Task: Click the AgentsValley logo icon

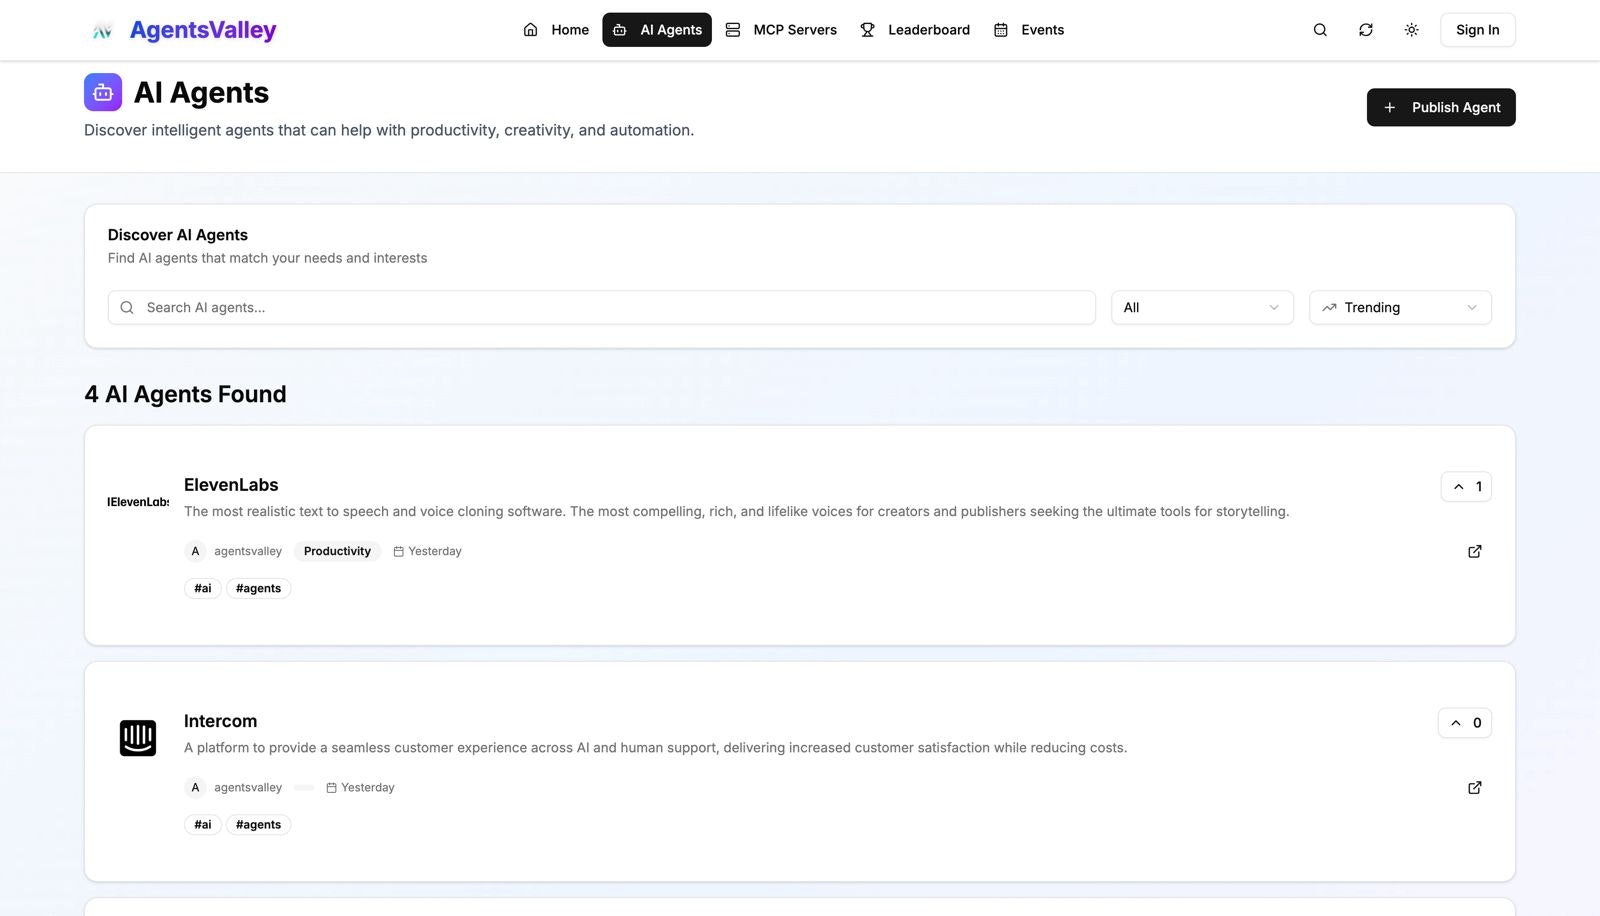Action: pyautogui.click(x=102, y=31)
